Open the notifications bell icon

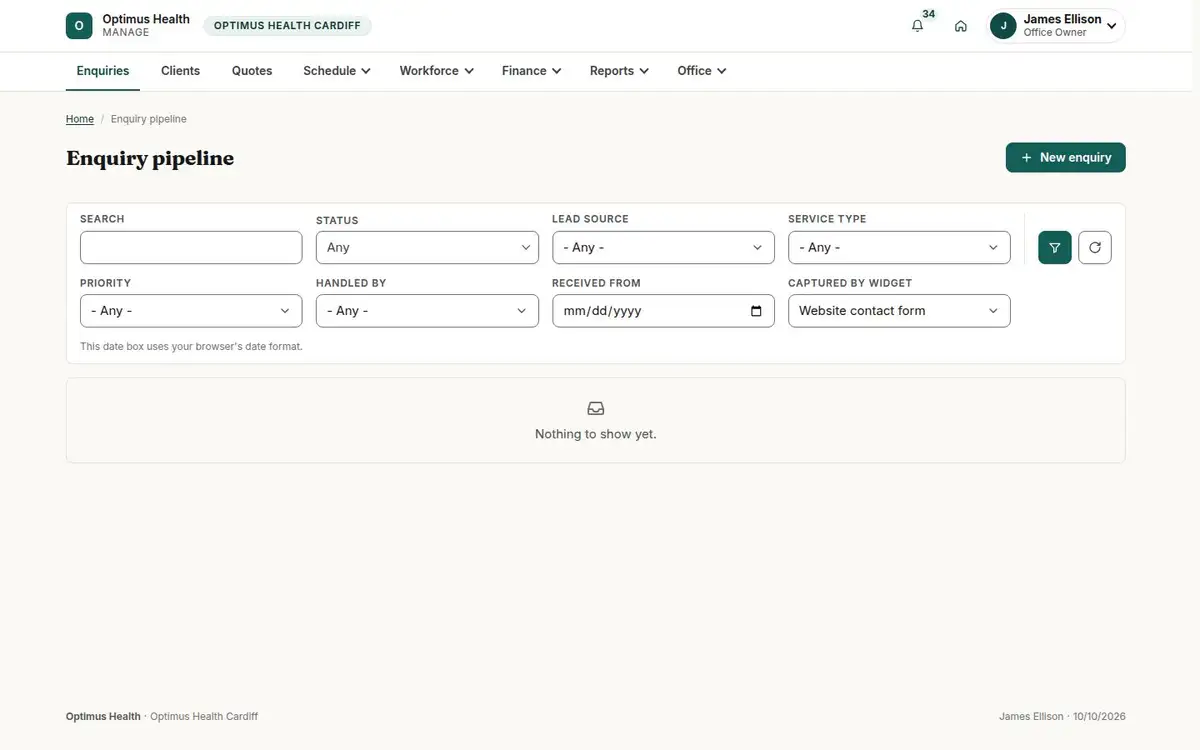[x=917, y=26]
